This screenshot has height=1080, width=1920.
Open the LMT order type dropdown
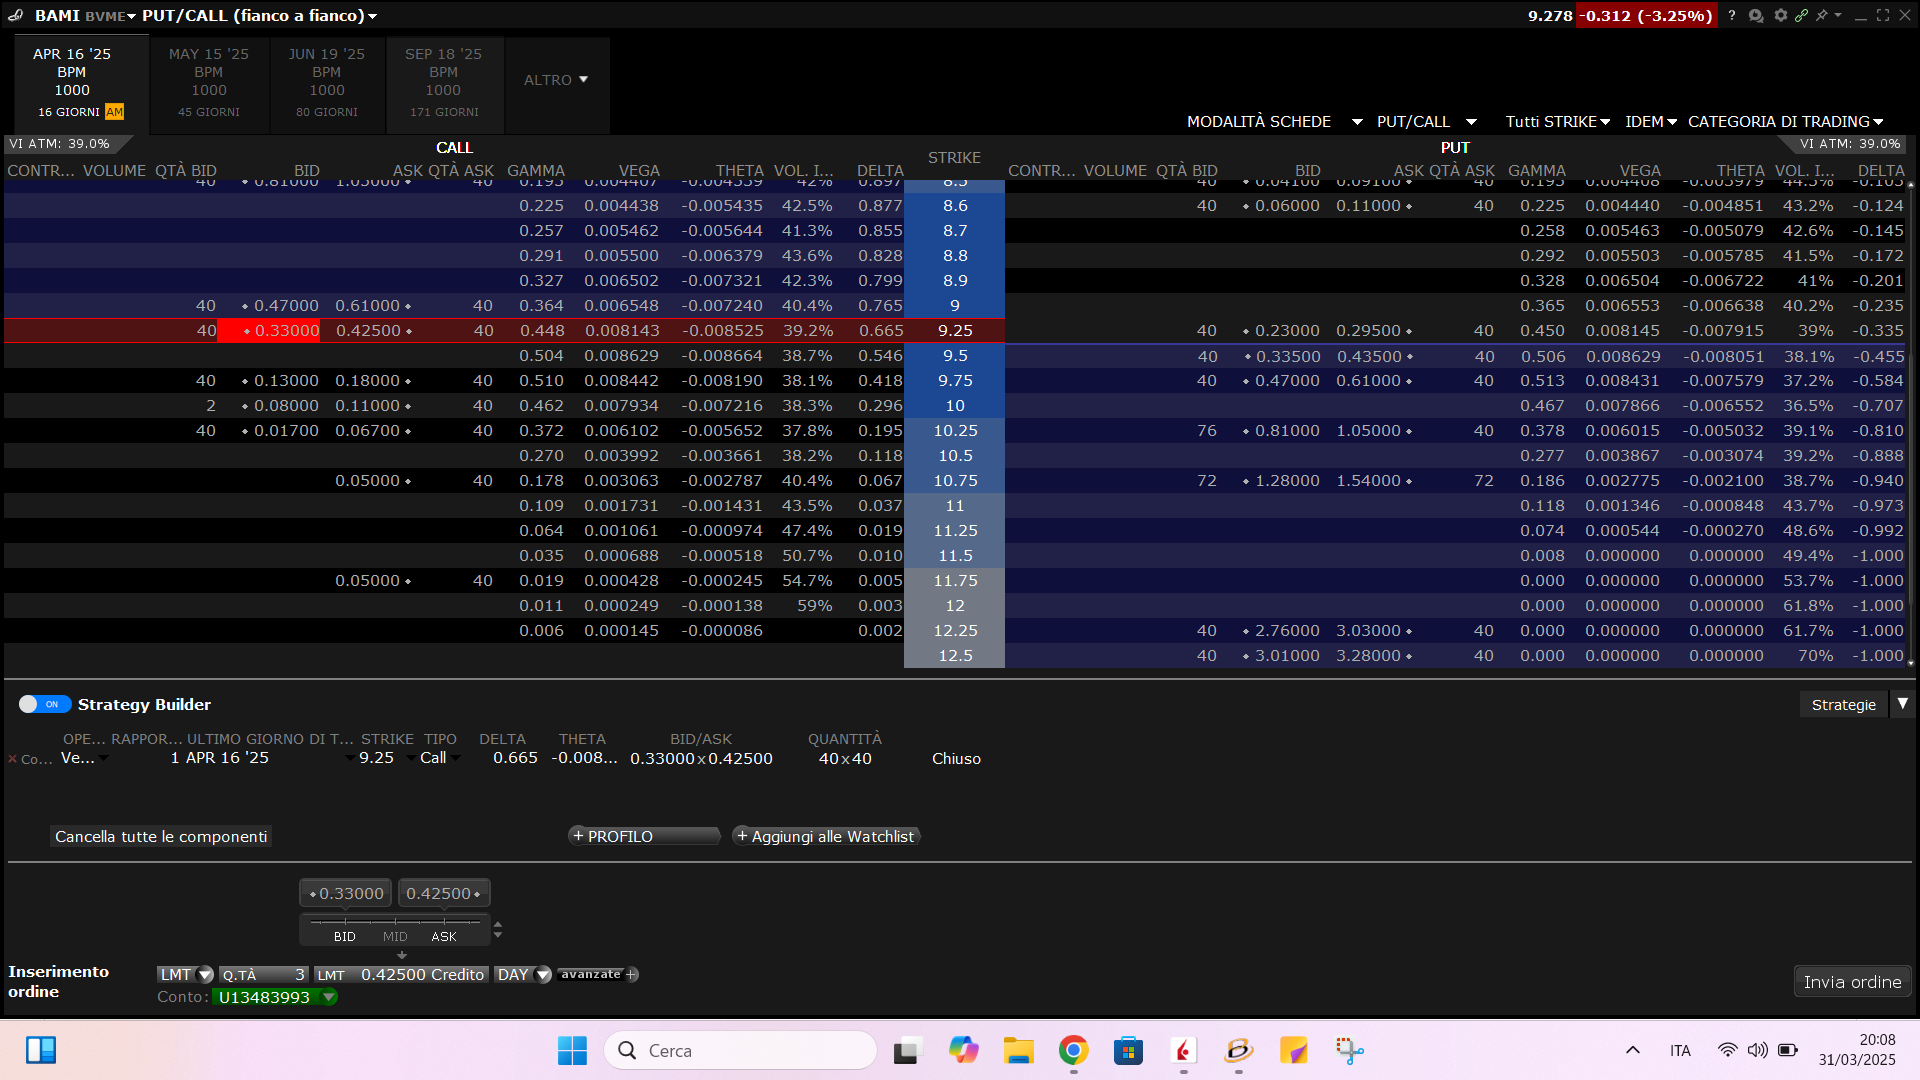coord(185,974)
